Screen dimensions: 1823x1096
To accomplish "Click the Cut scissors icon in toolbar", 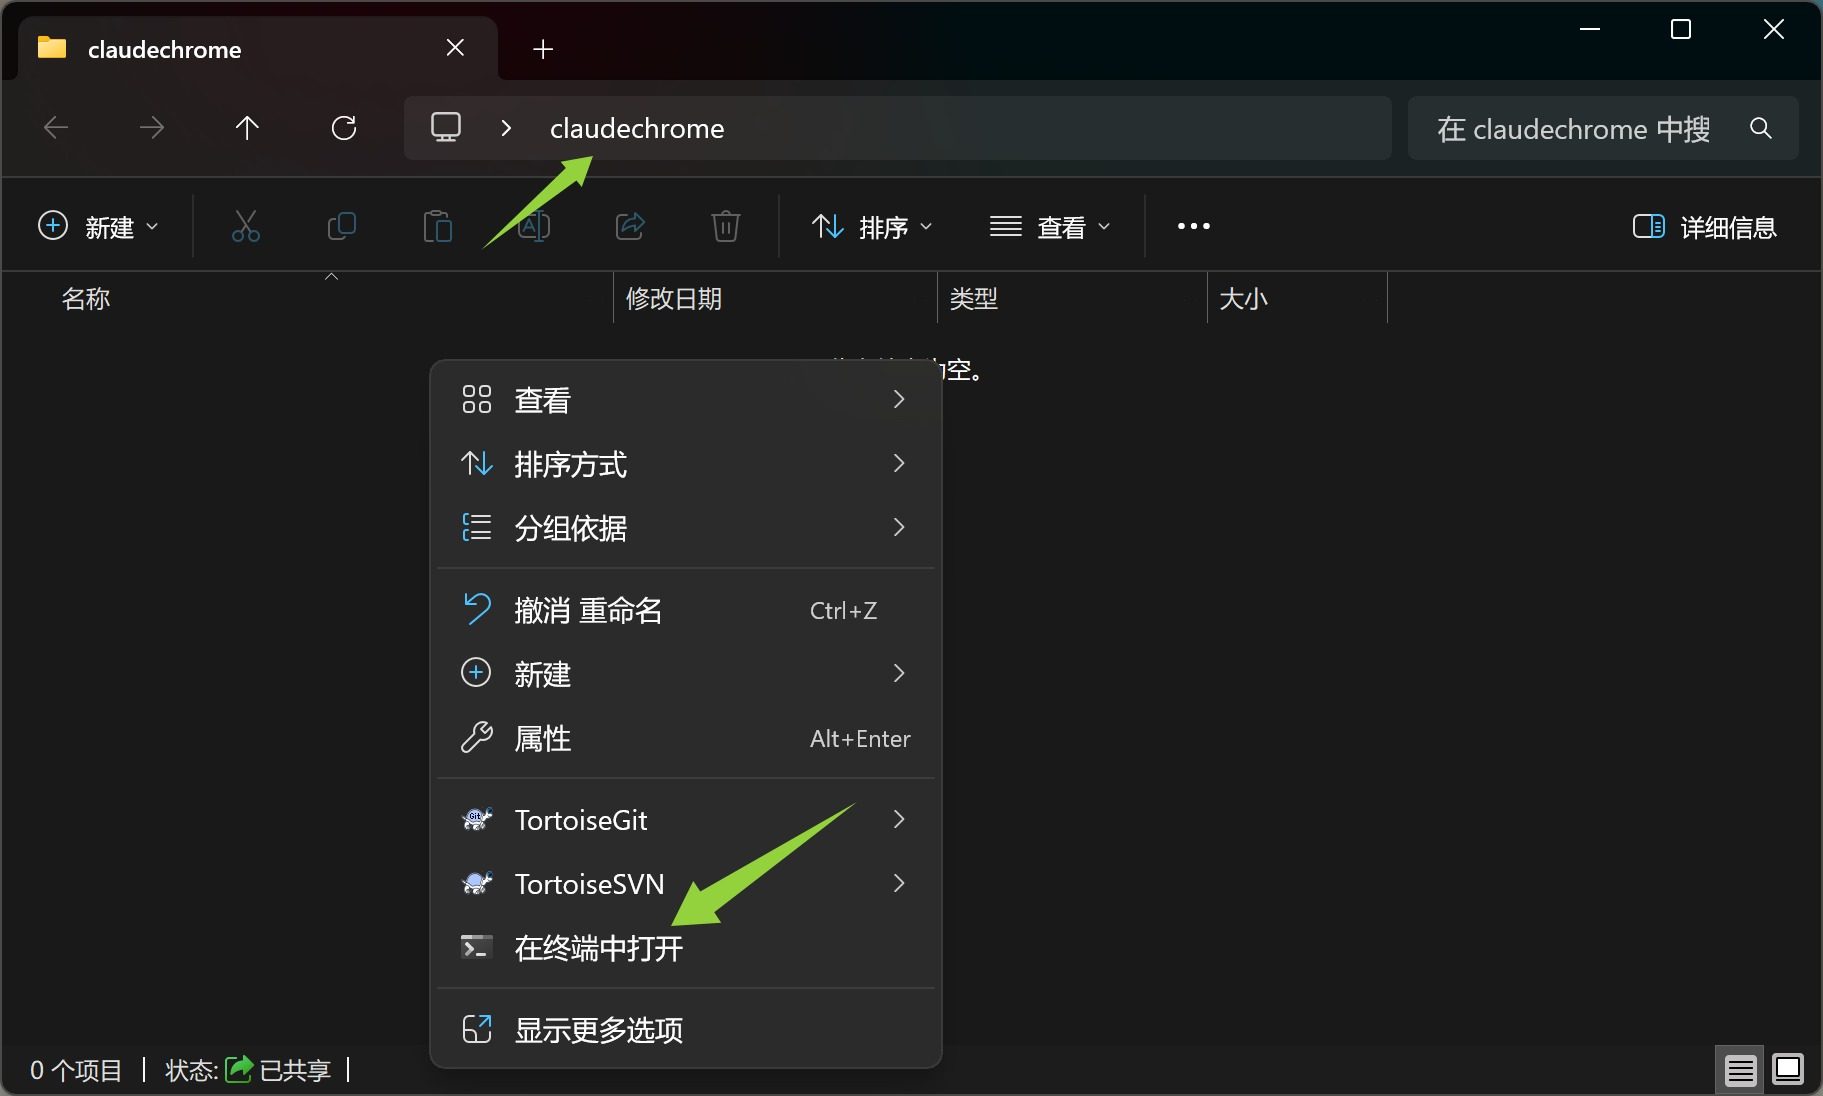I will click(x=245, y=227).
